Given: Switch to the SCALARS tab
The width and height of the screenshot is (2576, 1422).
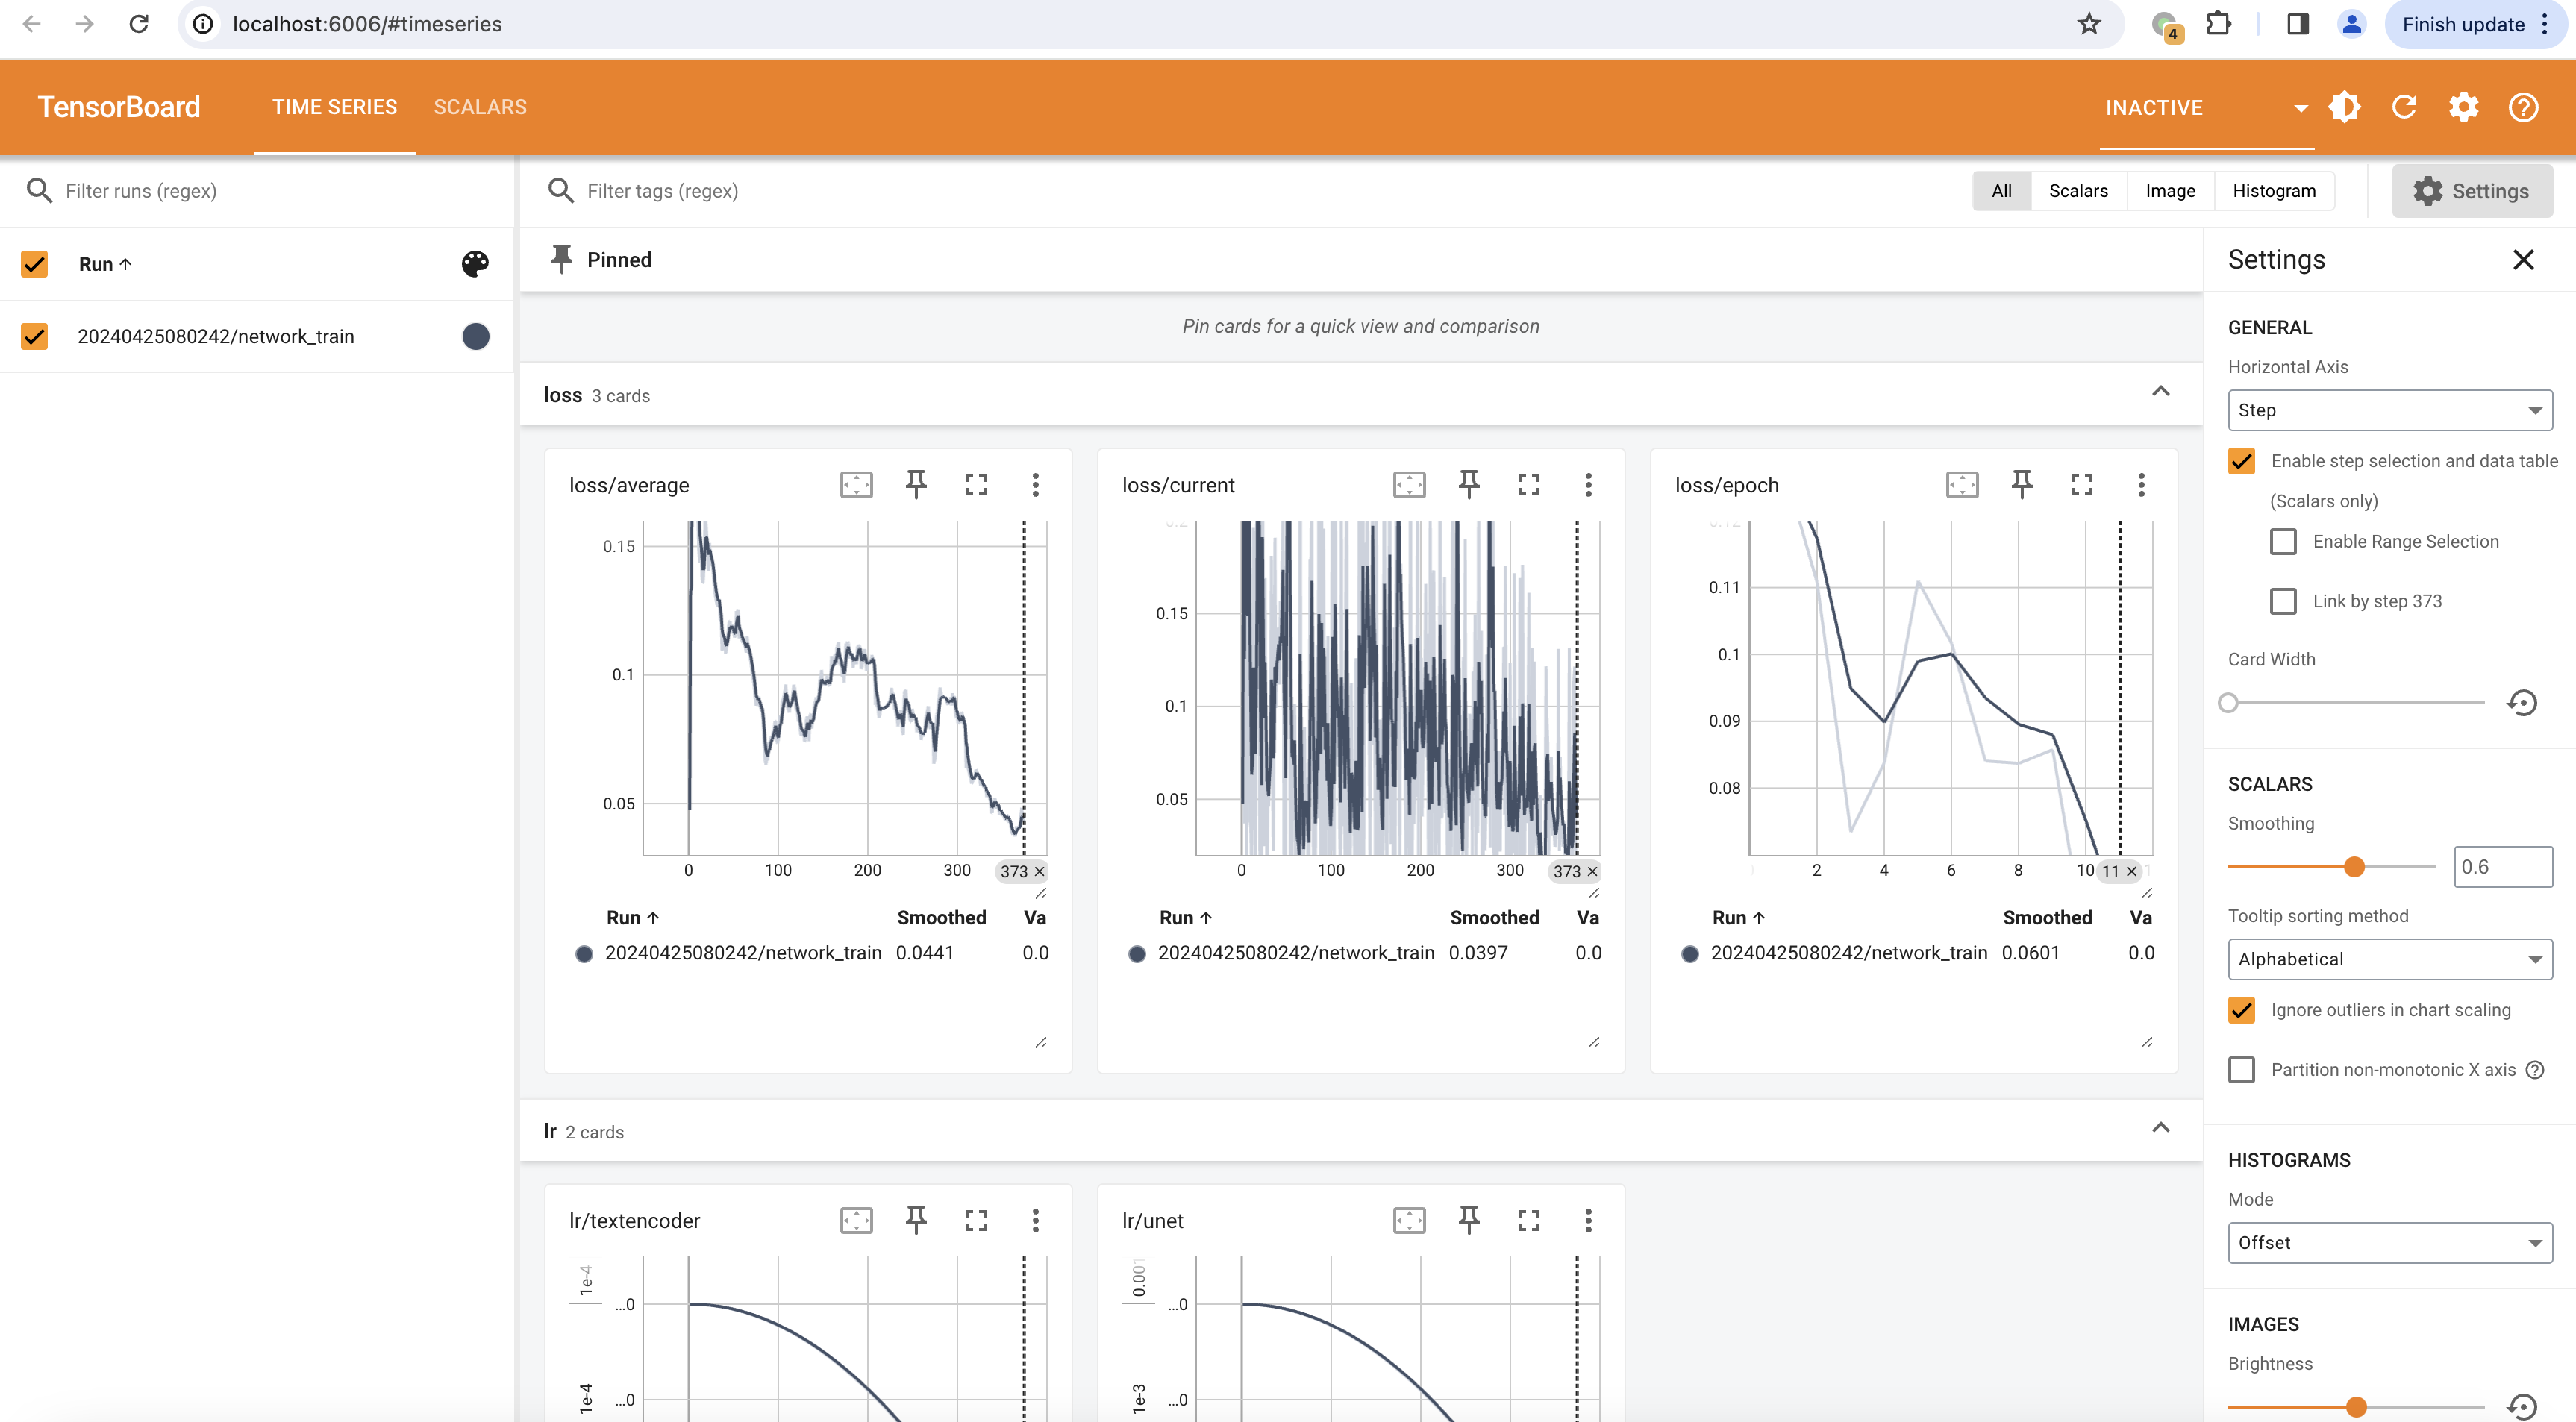Looking at the screenshot, I should pyautogui.click(x=480, y=107).
